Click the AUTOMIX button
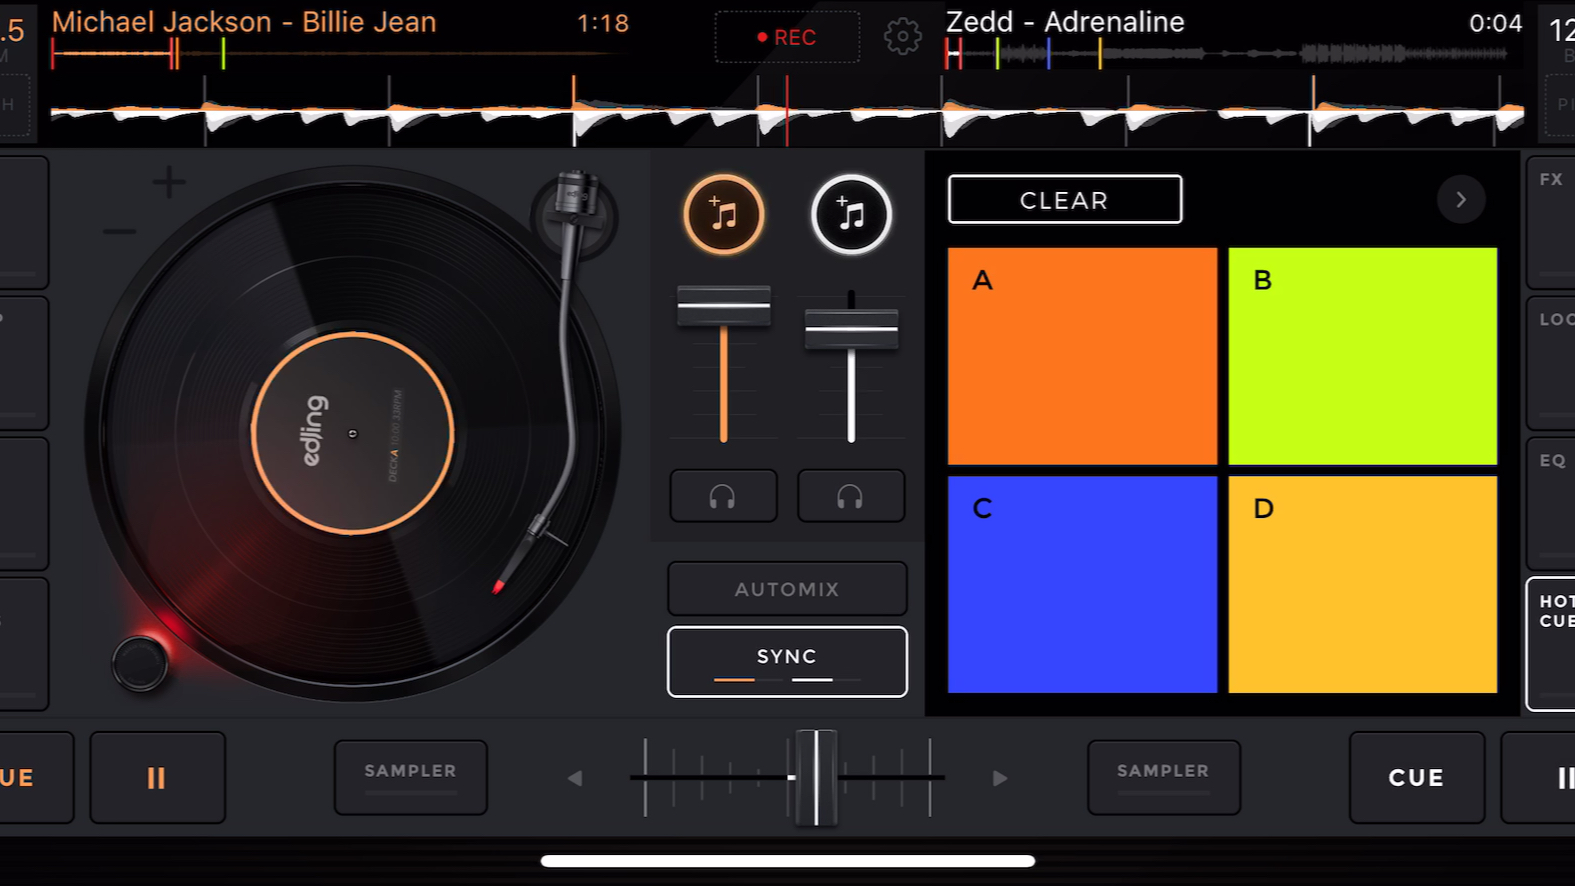The image size is (1575, 886). point(787,589)
